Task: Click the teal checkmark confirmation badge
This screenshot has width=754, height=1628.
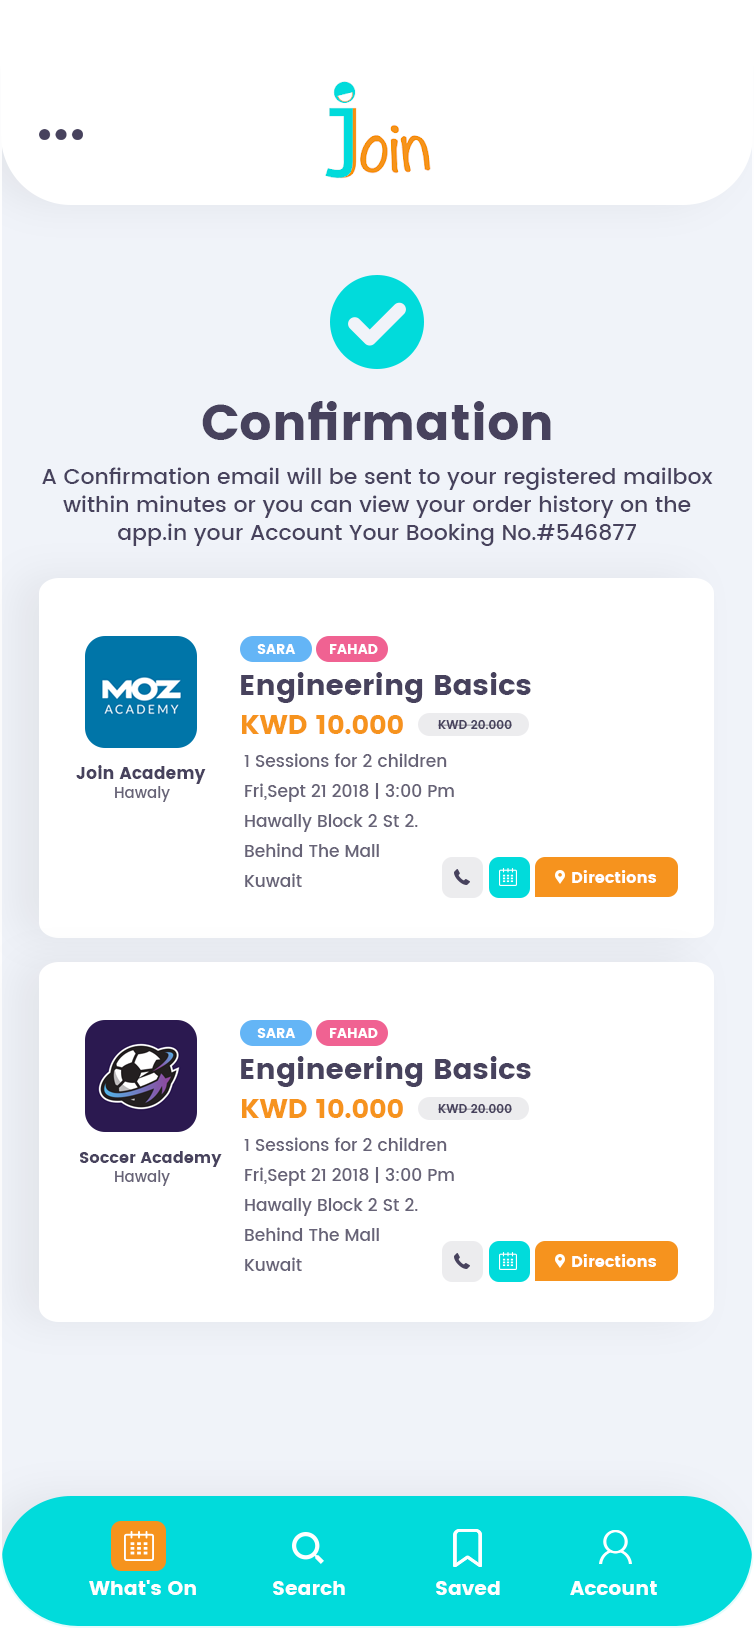Action: click(x=377, y=322)
